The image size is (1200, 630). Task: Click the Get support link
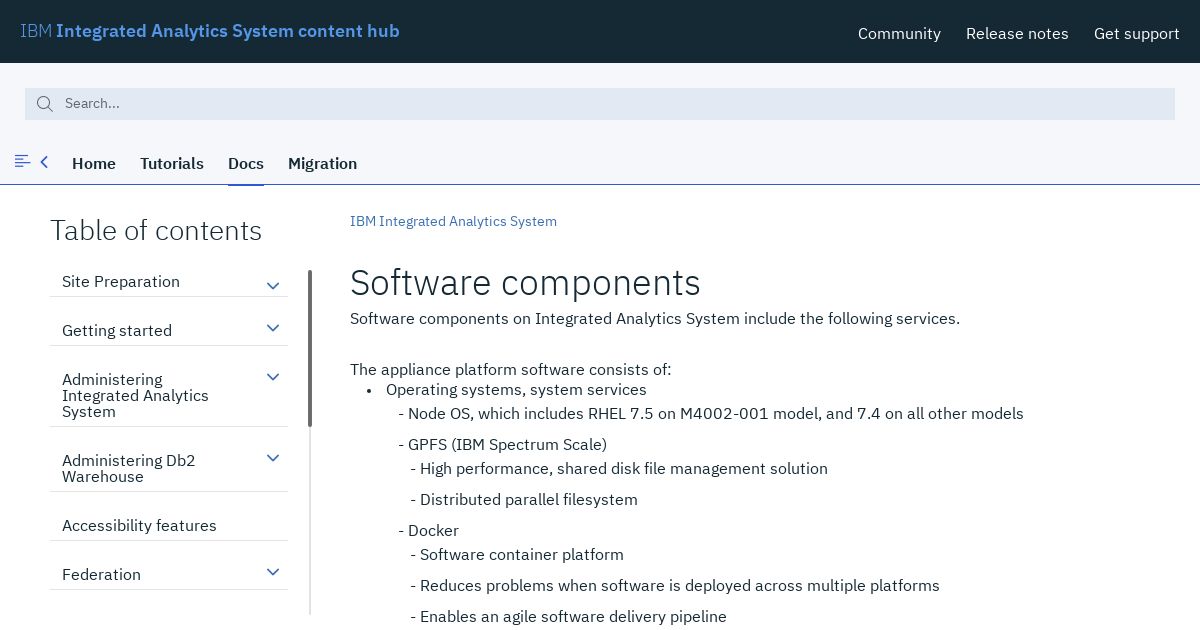tap(1137, 34)
